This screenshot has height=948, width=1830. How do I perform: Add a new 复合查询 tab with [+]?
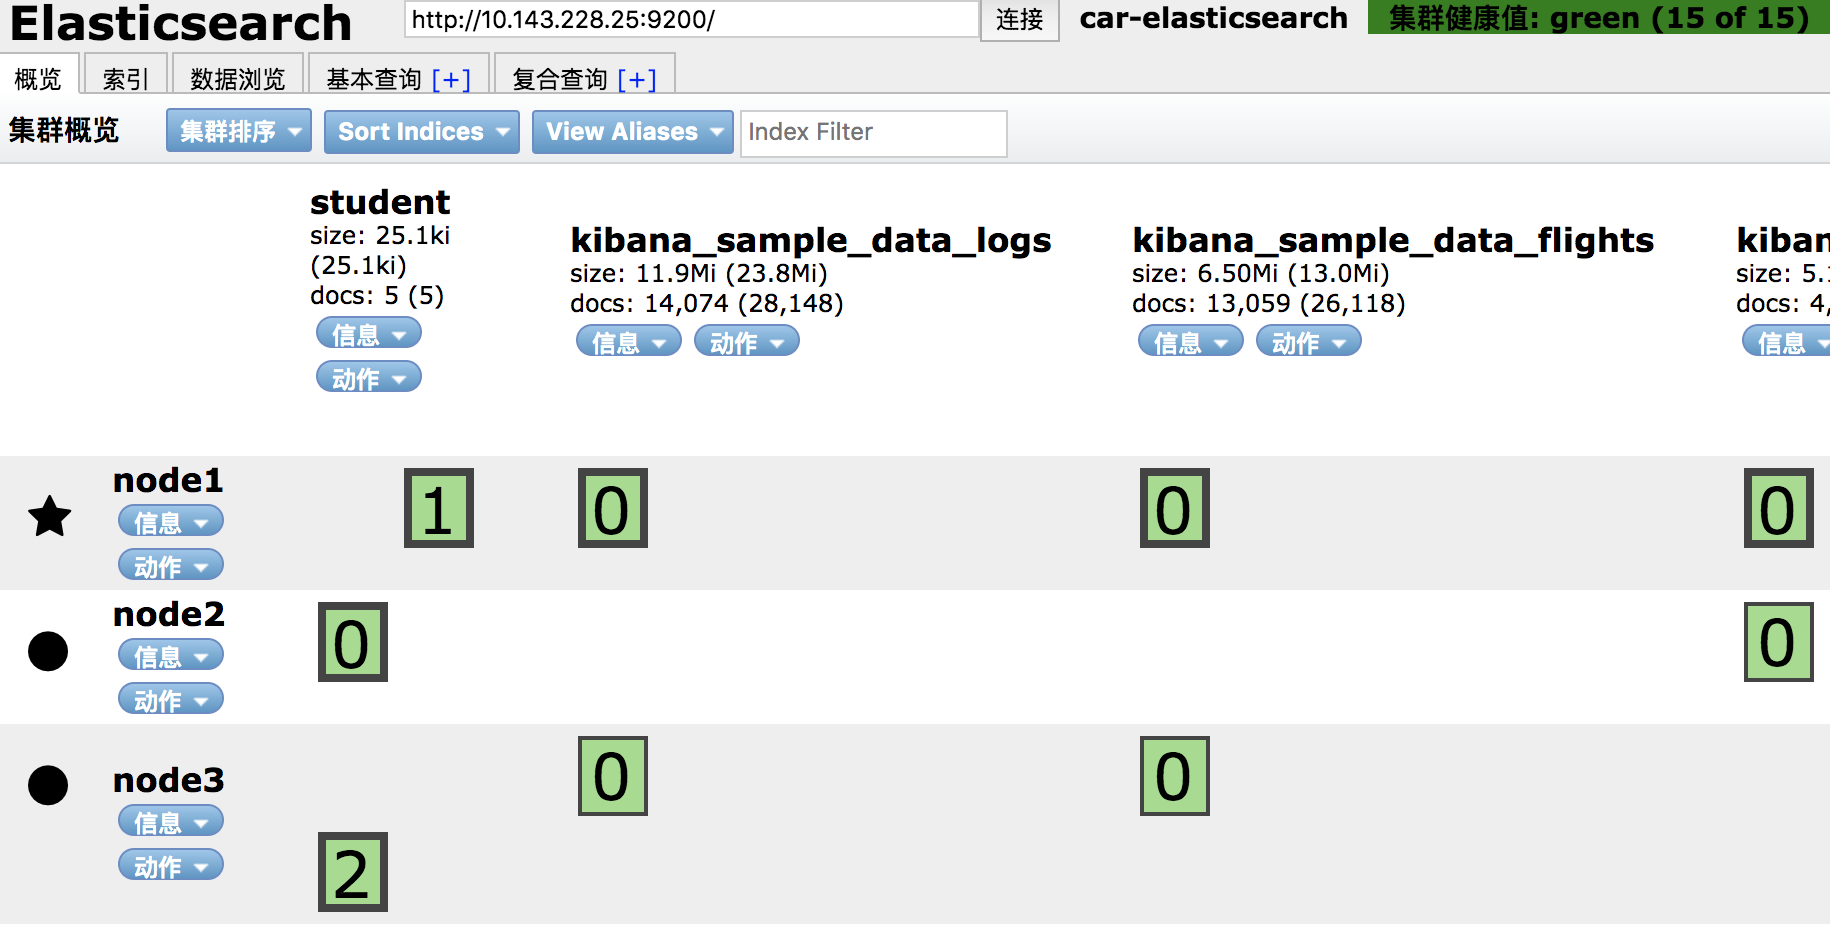(637, 79)
